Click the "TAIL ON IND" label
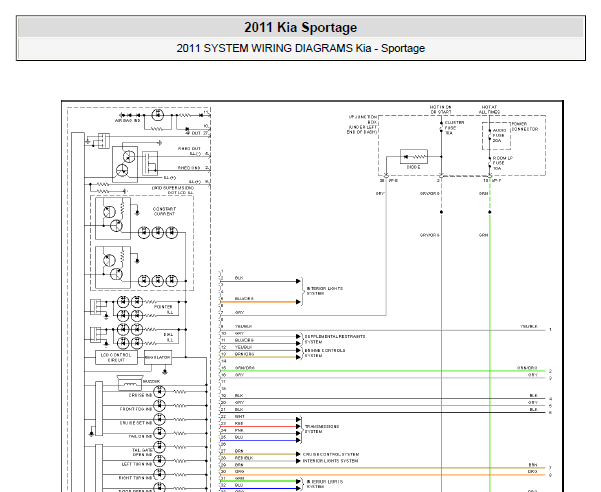The image size is (601, 492). pyautogui.click(x=140, y=436)
